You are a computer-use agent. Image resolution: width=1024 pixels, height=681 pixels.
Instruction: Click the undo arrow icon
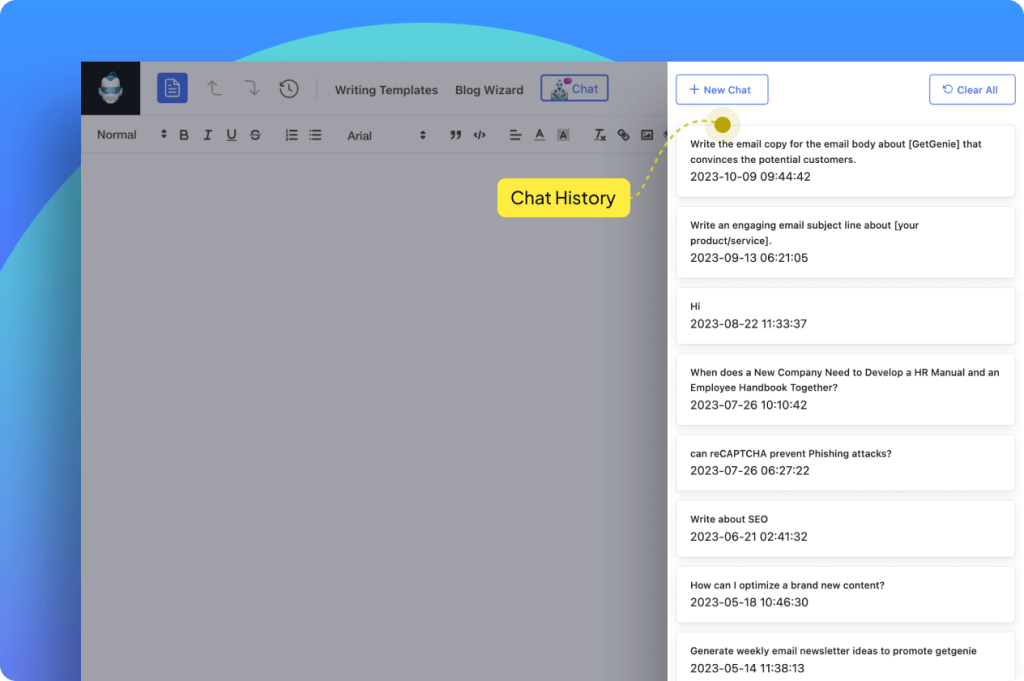coord(214,88)
